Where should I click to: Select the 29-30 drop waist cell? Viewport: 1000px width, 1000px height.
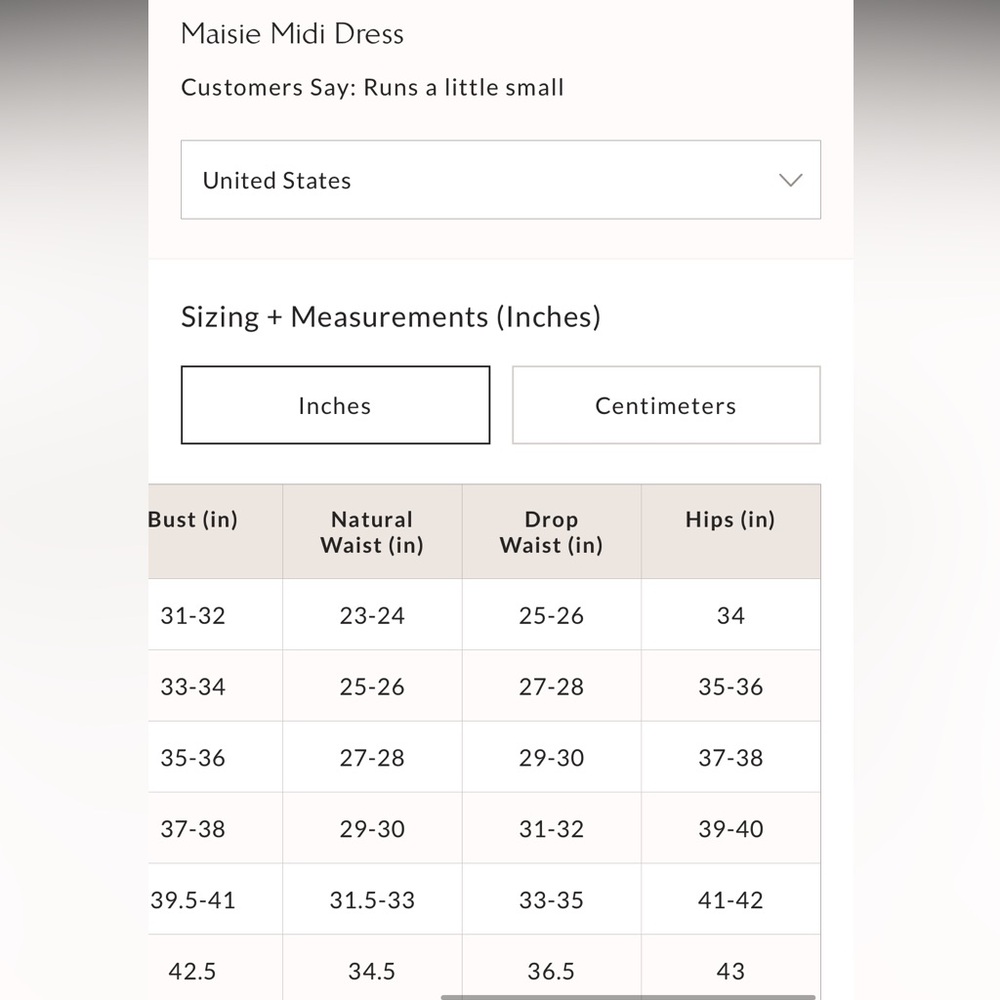point(552,757)
